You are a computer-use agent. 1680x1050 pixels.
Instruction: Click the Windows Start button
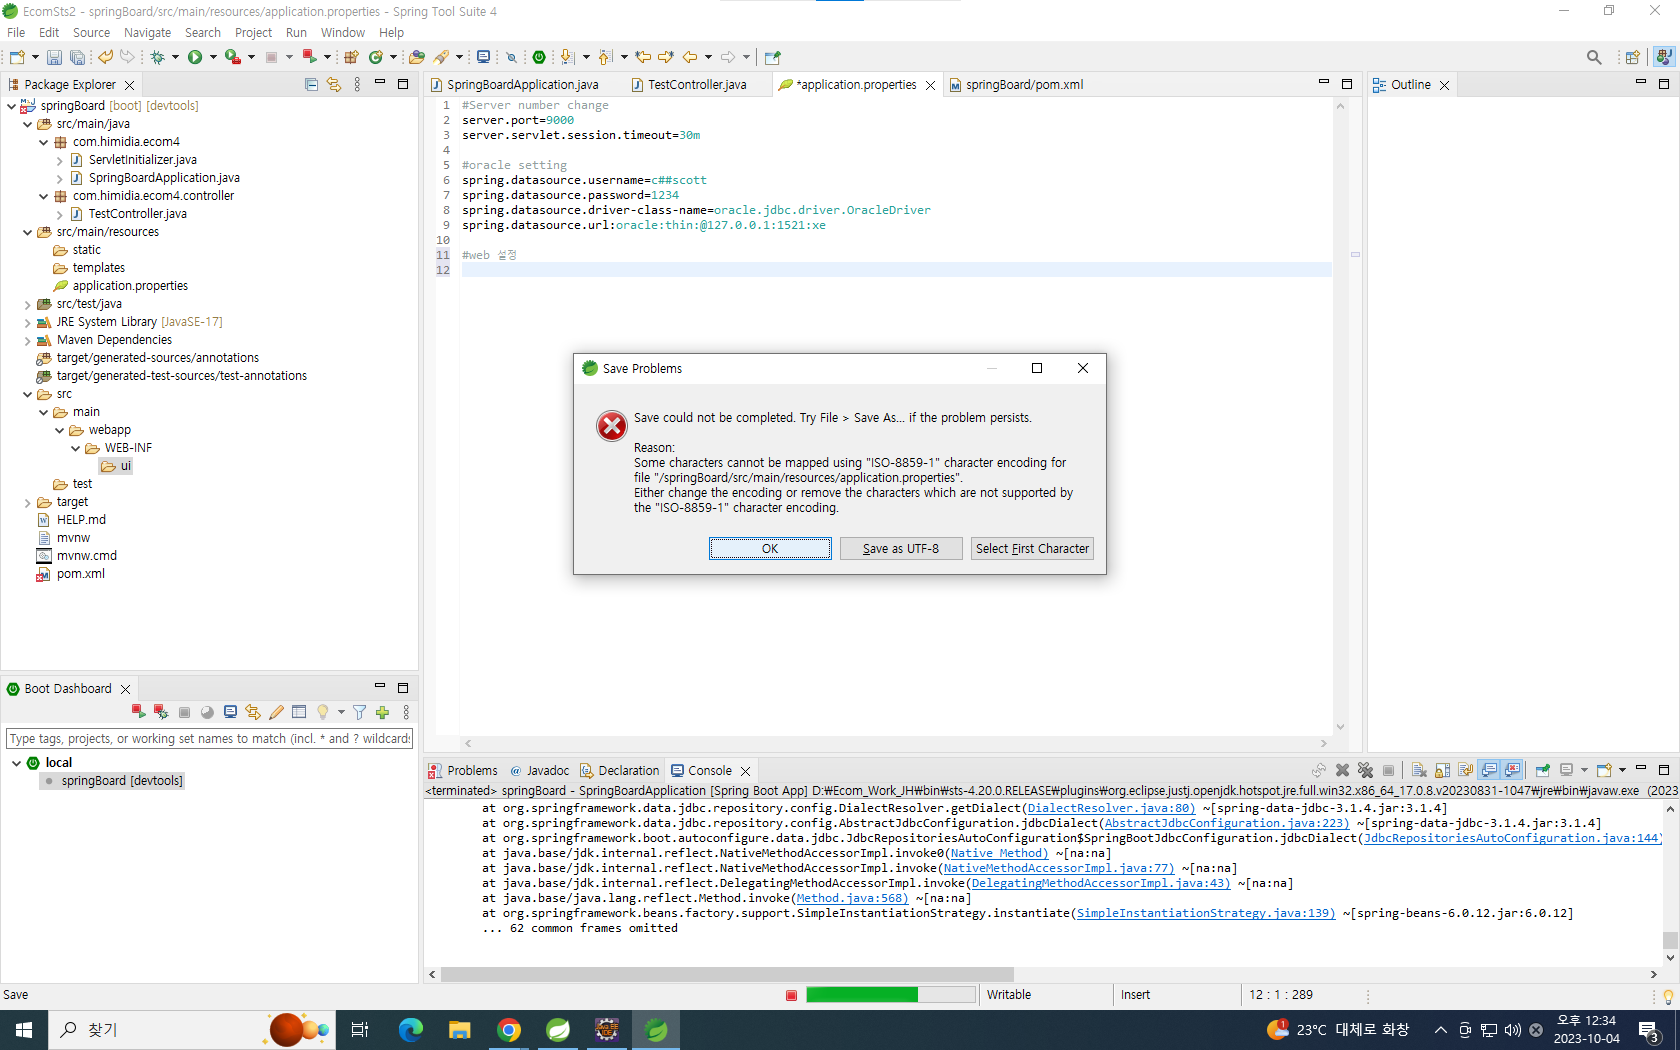[x=24, y=1030]
